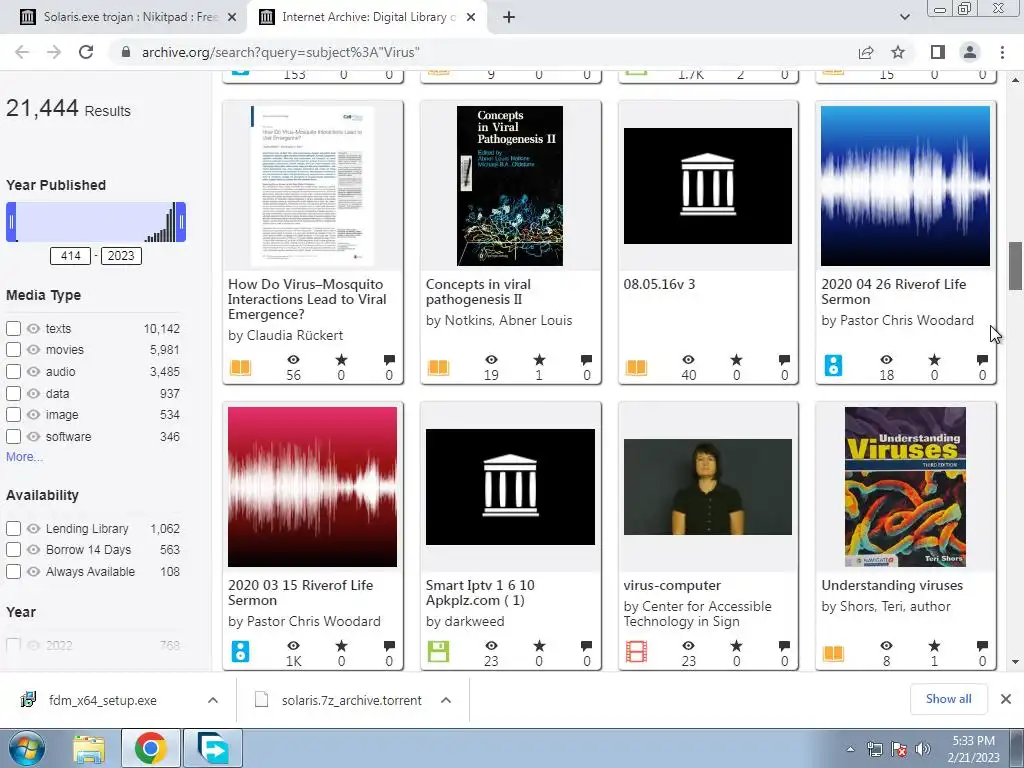Expand more media types with More...
The width and height of the screenshot is (1024, 768).
tap(24, 457)
